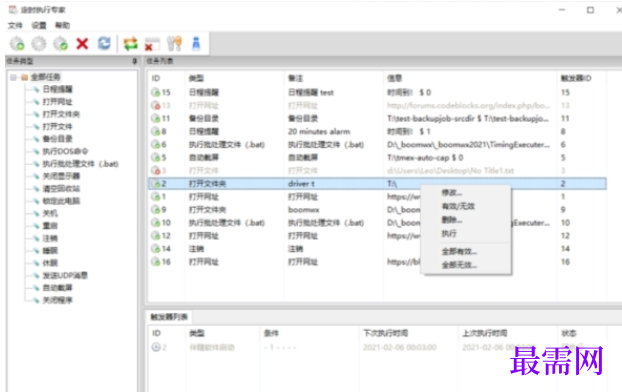The width and height of the screenshot is (622, 392).
Task: Click the 'boomwx' remark cell in row 9
Action: [x=303, y=209]
